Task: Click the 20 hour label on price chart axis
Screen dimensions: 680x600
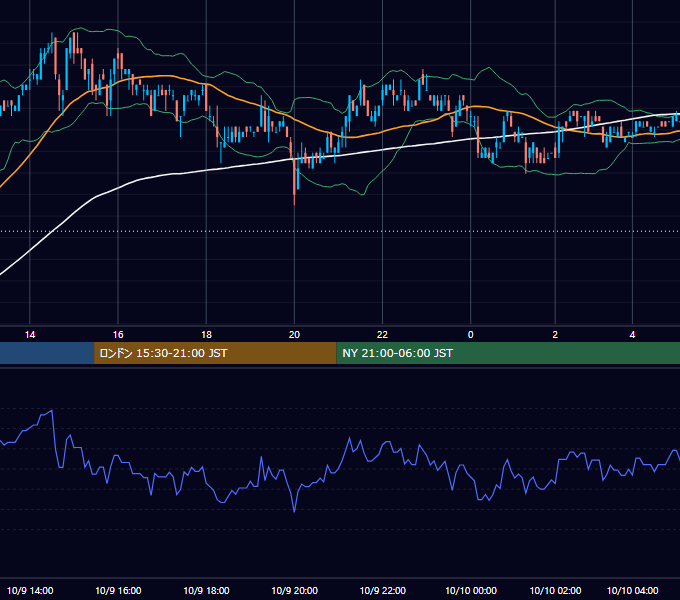Action: pos(294,335)
